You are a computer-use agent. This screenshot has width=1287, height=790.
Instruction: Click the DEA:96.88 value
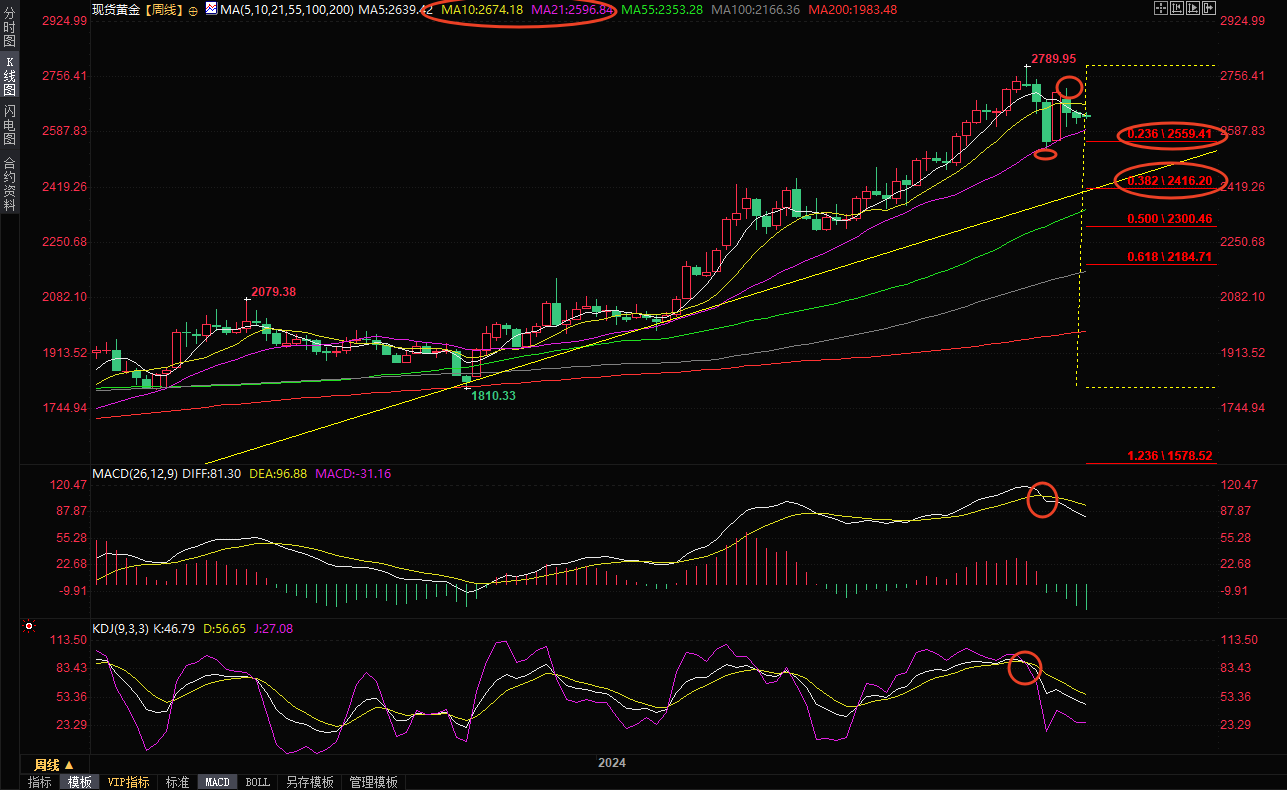tap(277, 473)
